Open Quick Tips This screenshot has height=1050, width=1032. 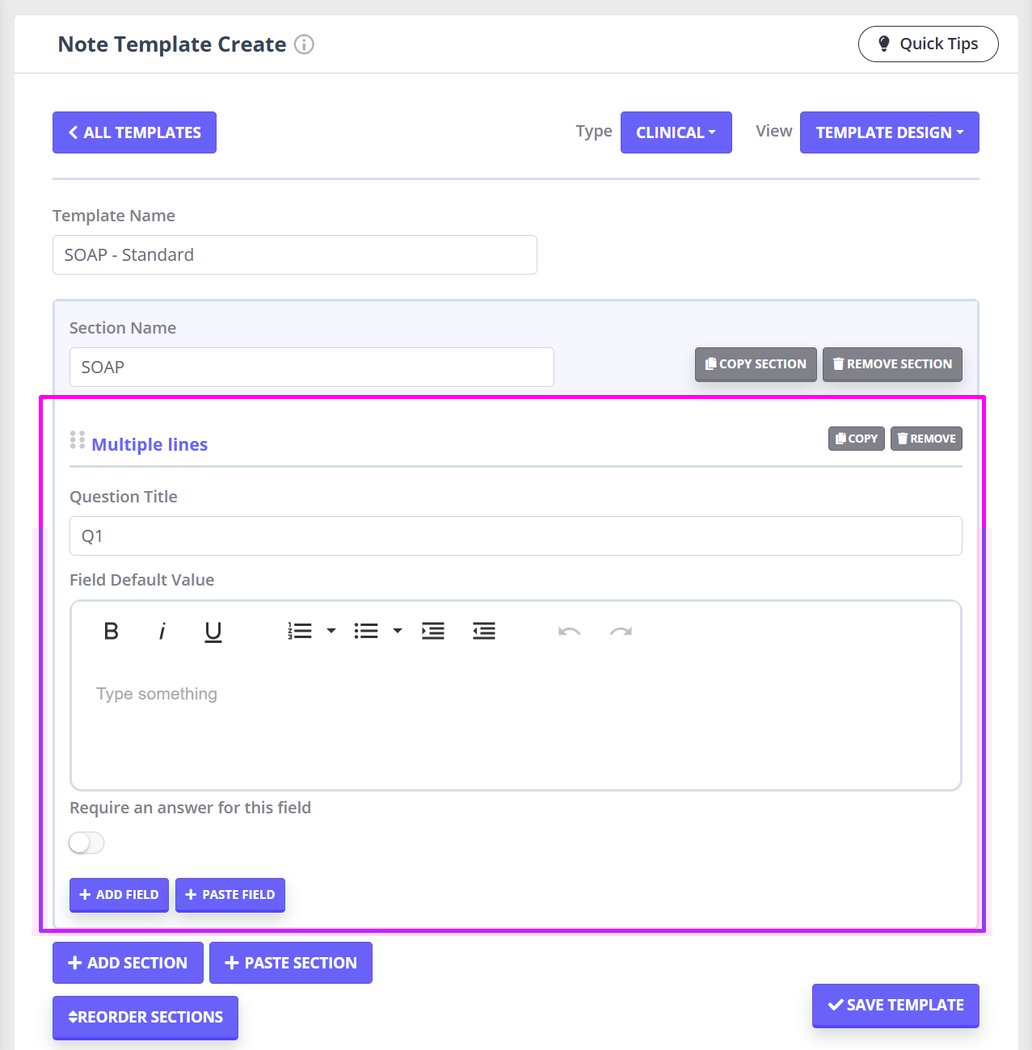927,44
